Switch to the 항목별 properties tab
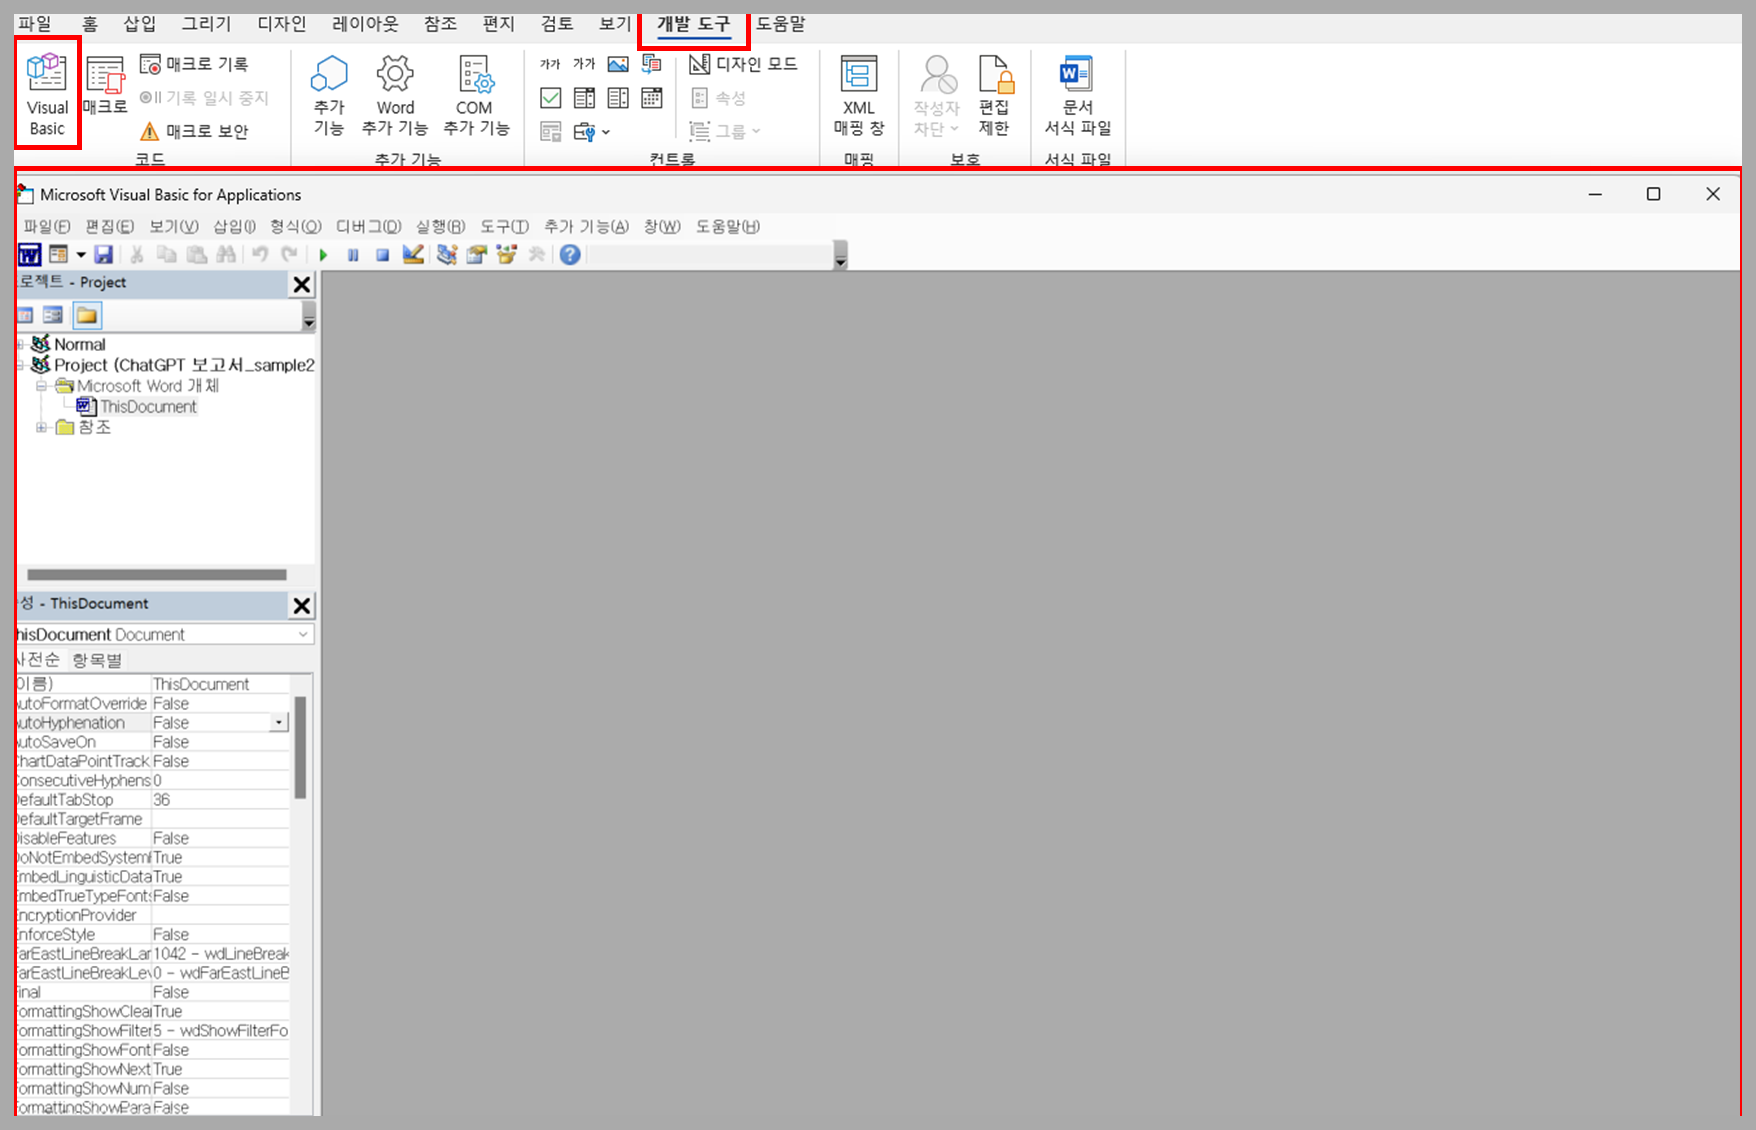The width and height of the screenshot is (1756, 1130). [x=97, y=660]
